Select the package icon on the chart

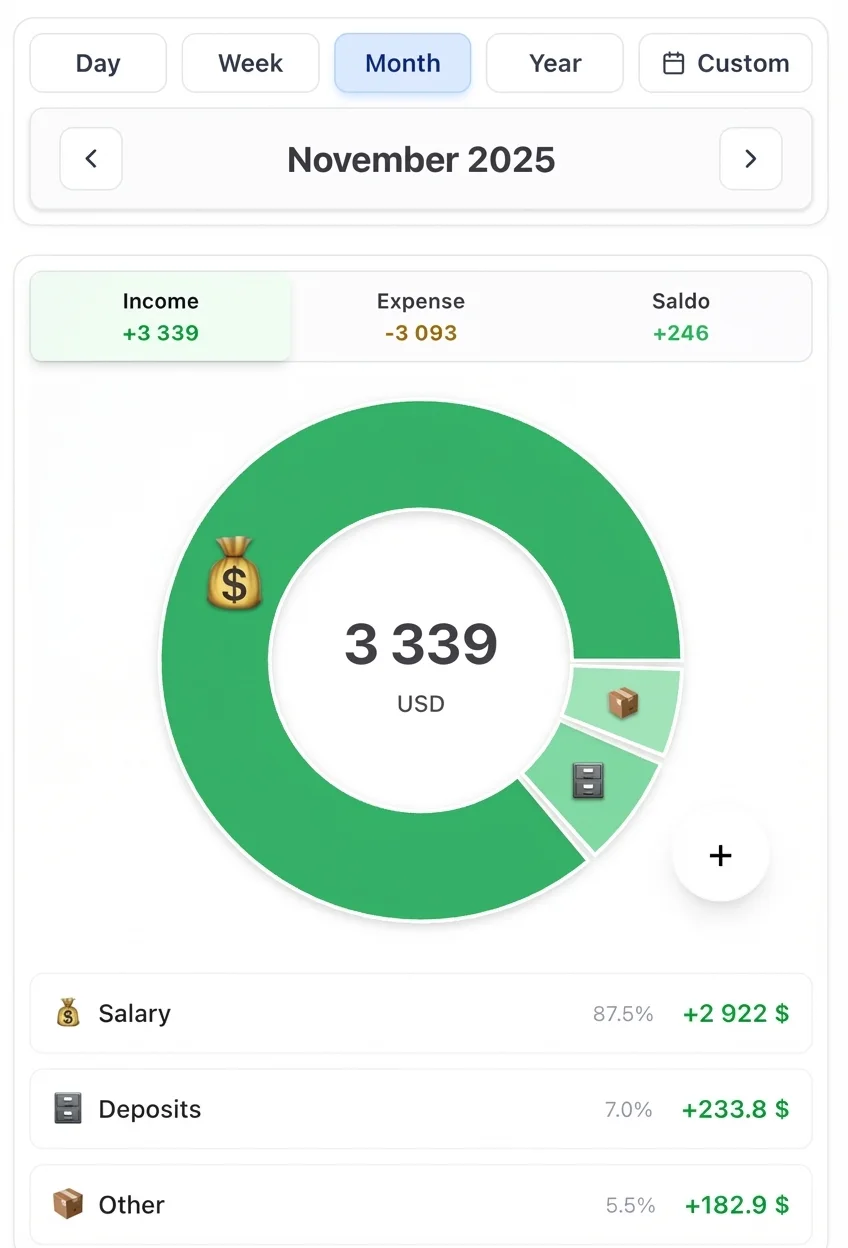point(625,703)
